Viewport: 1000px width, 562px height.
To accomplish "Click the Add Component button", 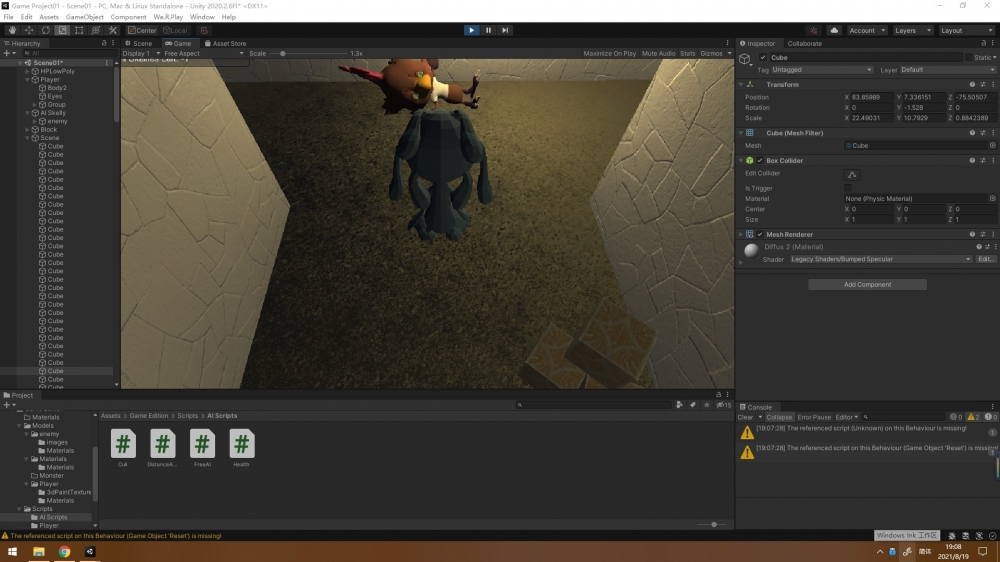I will 867,285.
